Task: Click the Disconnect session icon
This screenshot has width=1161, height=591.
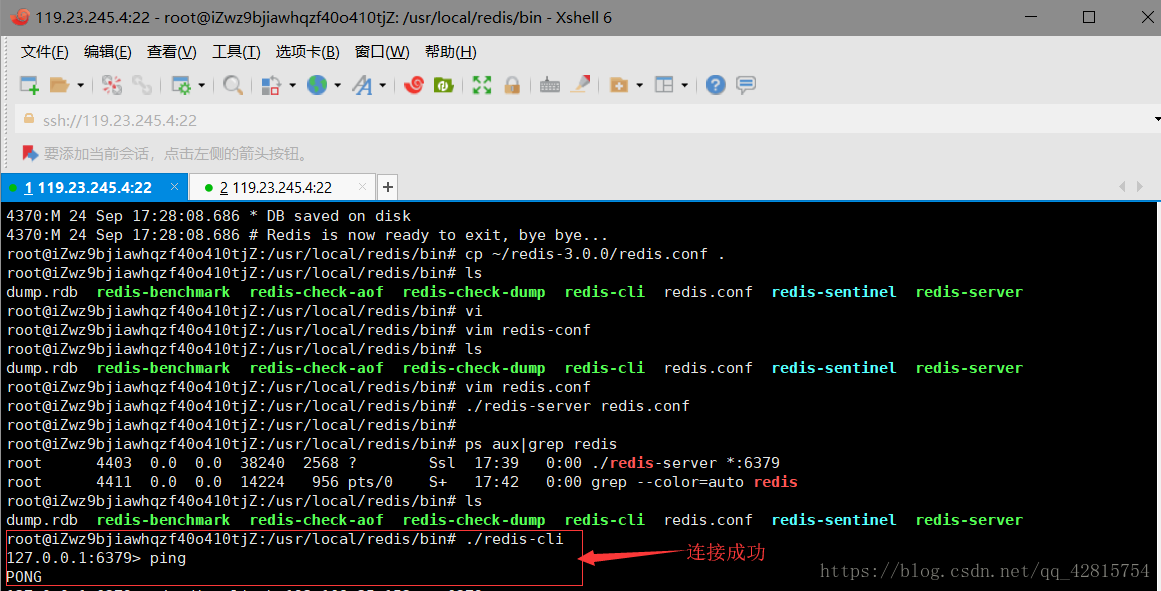Action: pos(112,85)
